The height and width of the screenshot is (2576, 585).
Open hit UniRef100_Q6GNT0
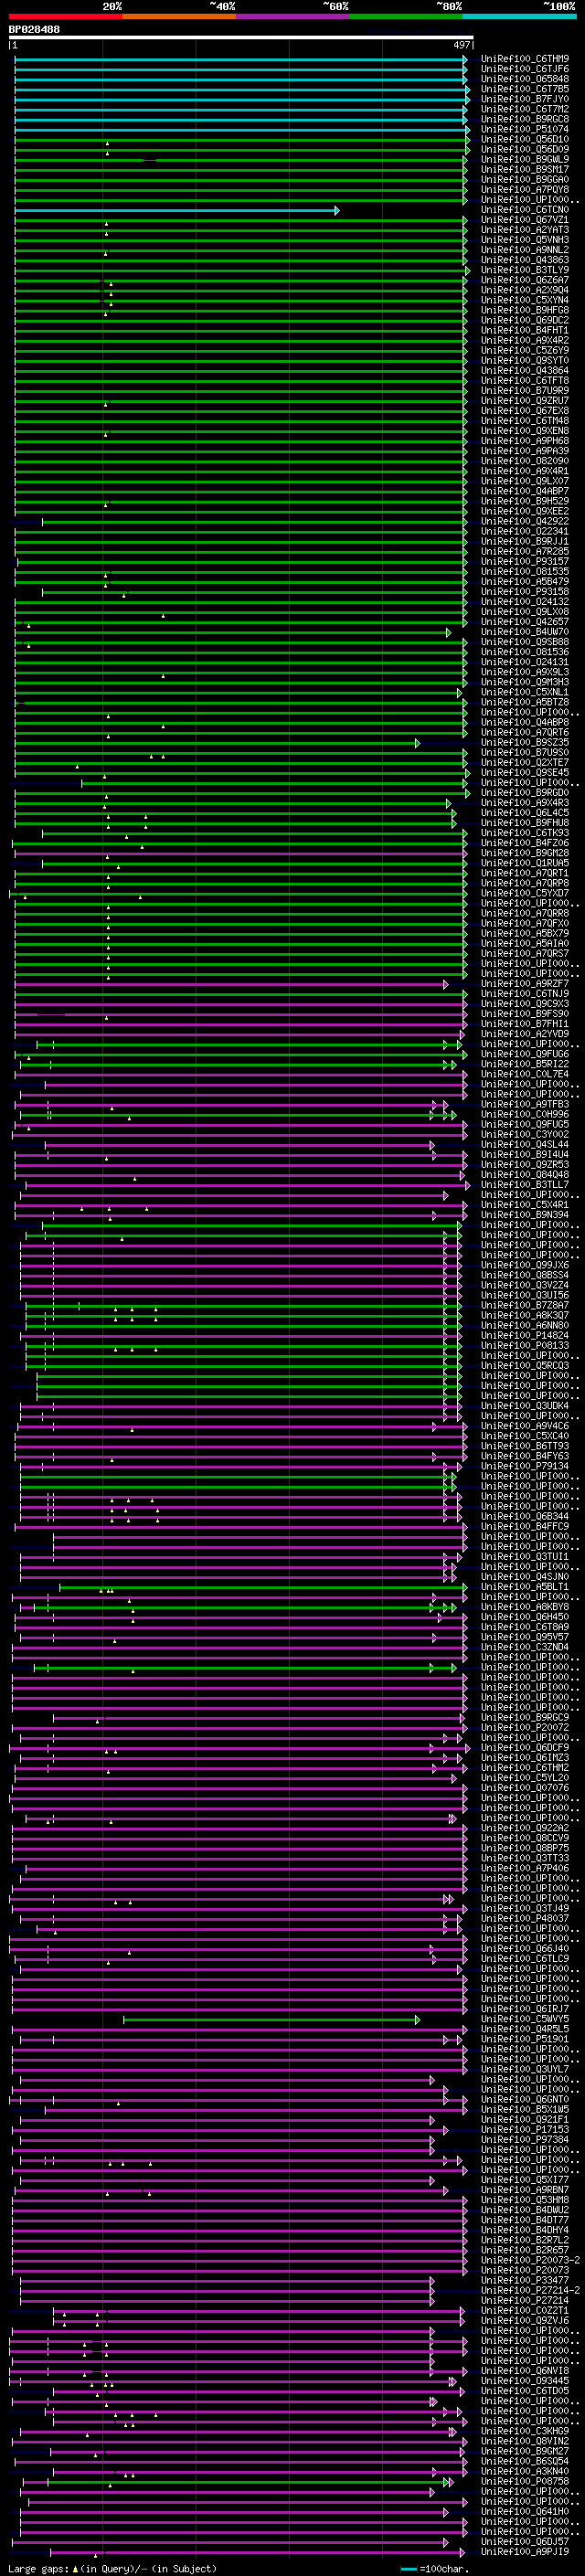525,2099
